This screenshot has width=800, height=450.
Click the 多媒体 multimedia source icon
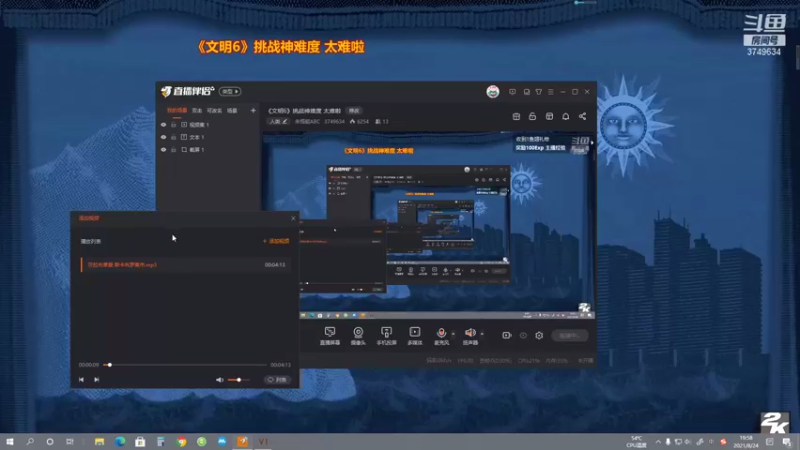(415, 332)
